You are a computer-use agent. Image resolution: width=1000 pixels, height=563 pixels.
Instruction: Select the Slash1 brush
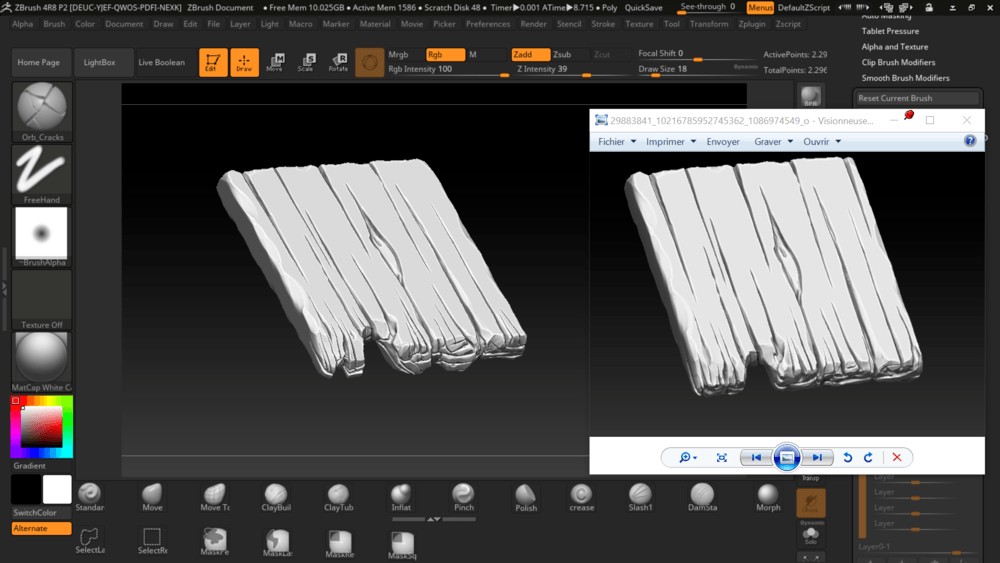click(640, 497)
